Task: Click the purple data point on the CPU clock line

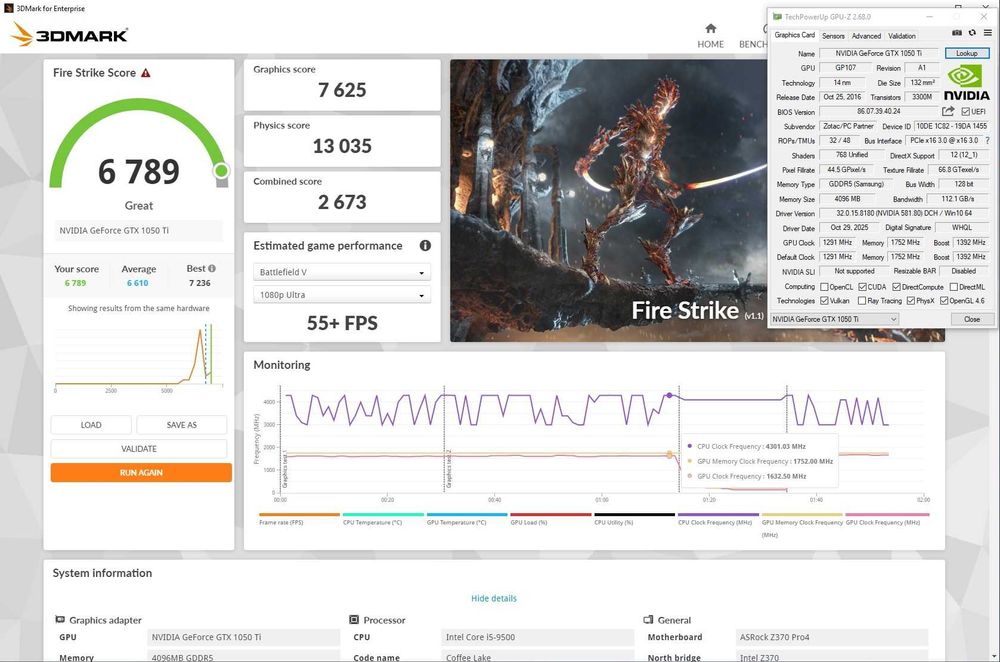Action: (x=669, y=395)
